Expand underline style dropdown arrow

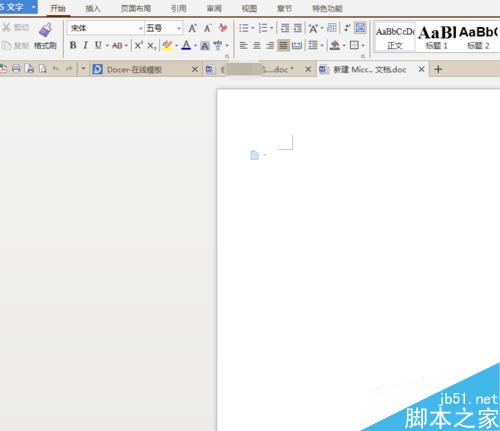point(107,46)
